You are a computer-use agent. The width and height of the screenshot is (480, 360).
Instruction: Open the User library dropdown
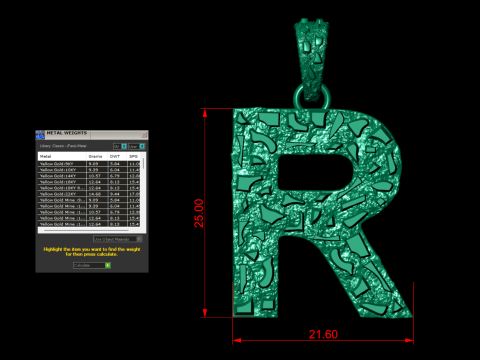[x=136, y=146]
